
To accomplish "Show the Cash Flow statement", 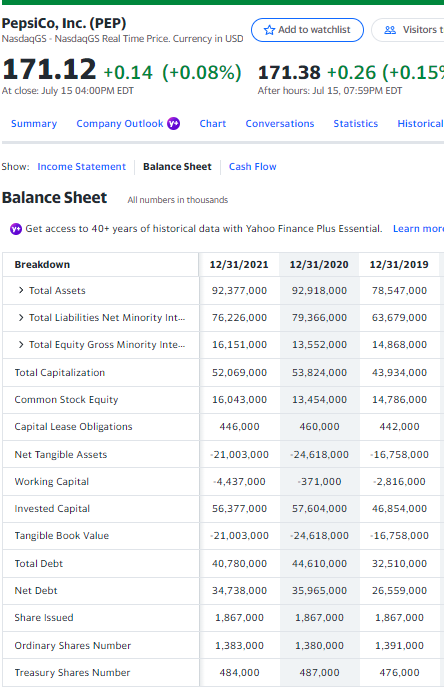I will (x=253, y=167).
